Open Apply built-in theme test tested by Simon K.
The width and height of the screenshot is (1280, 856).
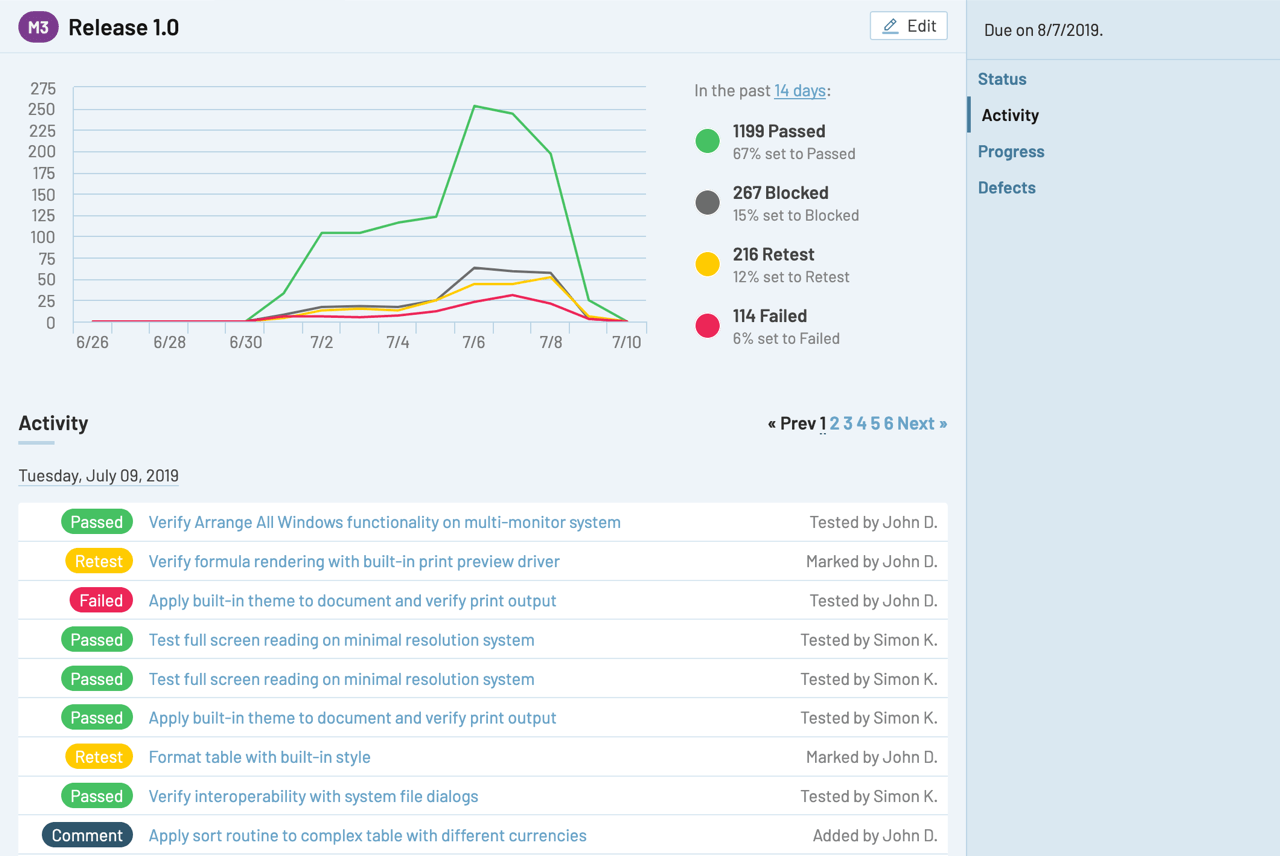click(353, 718)
